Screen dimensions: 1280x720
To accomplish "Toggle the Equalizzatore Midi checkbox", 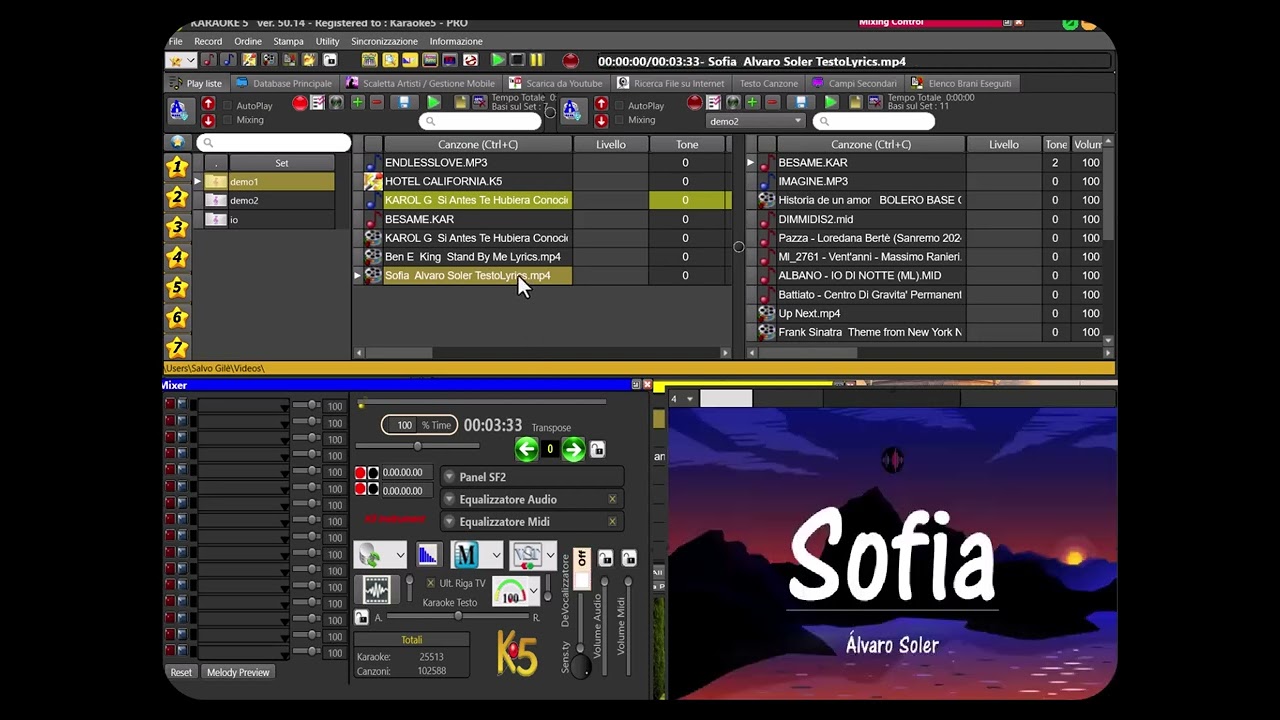I will [612, 521].
